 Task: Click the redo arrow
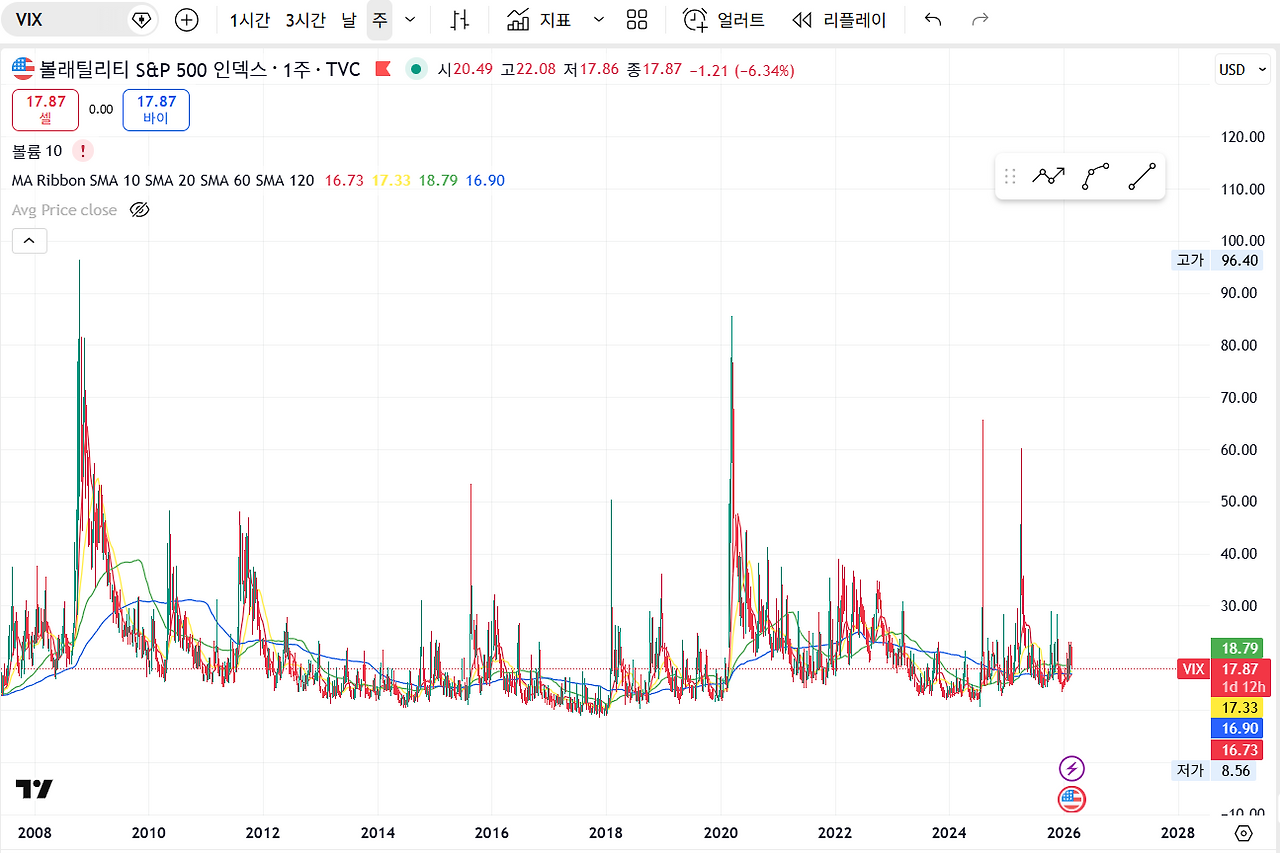pos(981,20)
